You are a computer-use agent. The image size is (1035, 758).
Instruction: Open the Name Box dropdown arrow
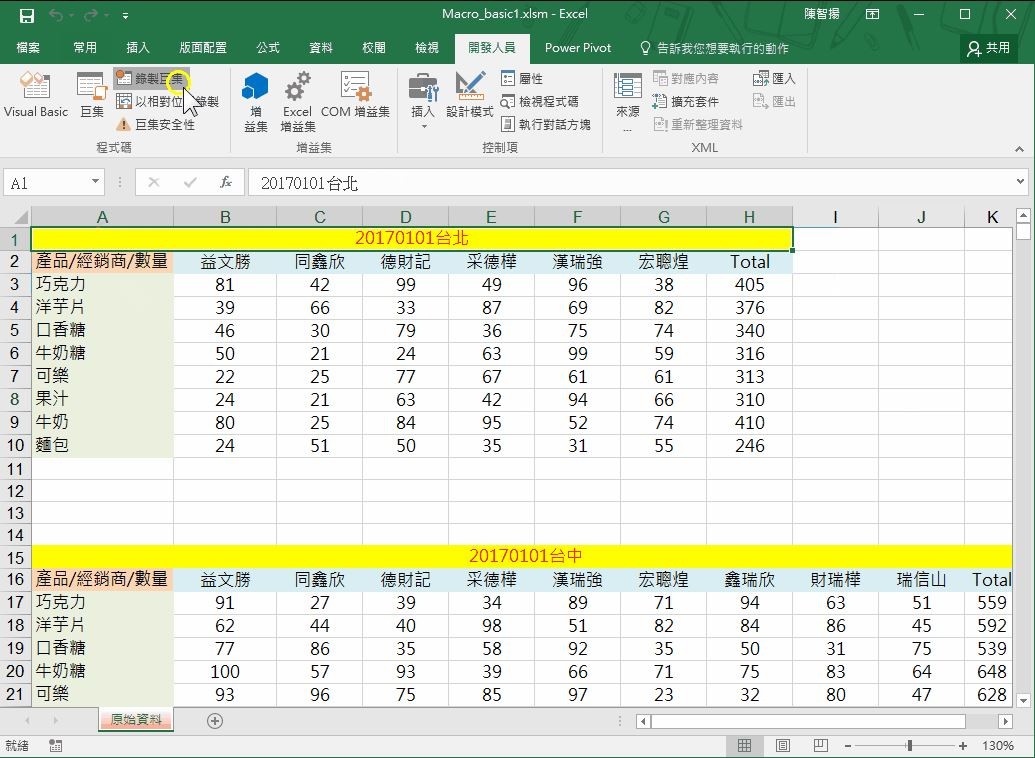point(96,182)
